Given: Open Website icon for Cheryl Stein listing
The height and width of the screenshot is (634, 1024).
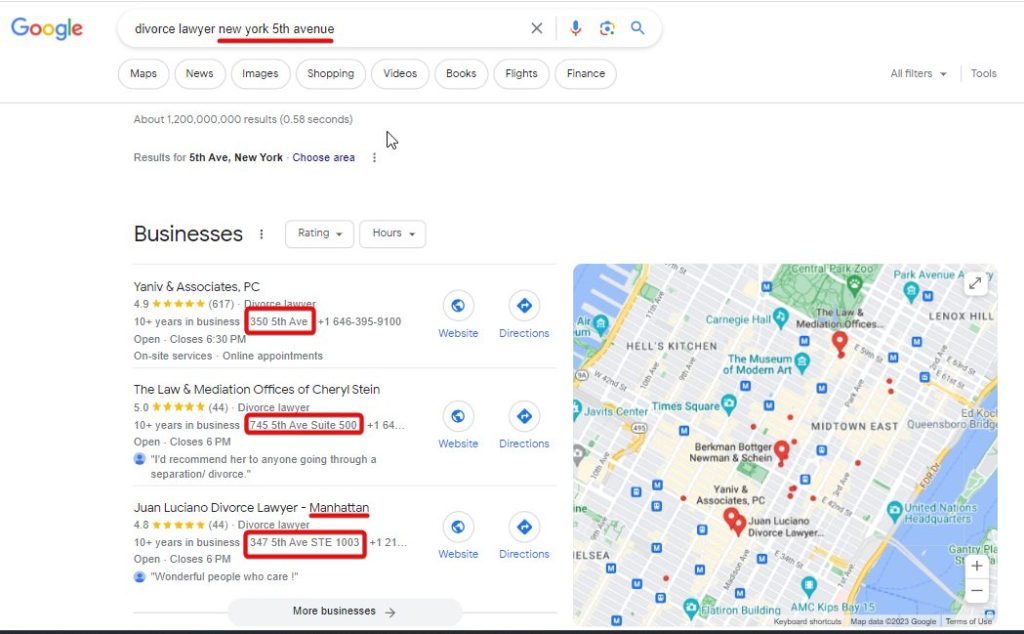Looking at the screenshot, I should click(458, 417).
